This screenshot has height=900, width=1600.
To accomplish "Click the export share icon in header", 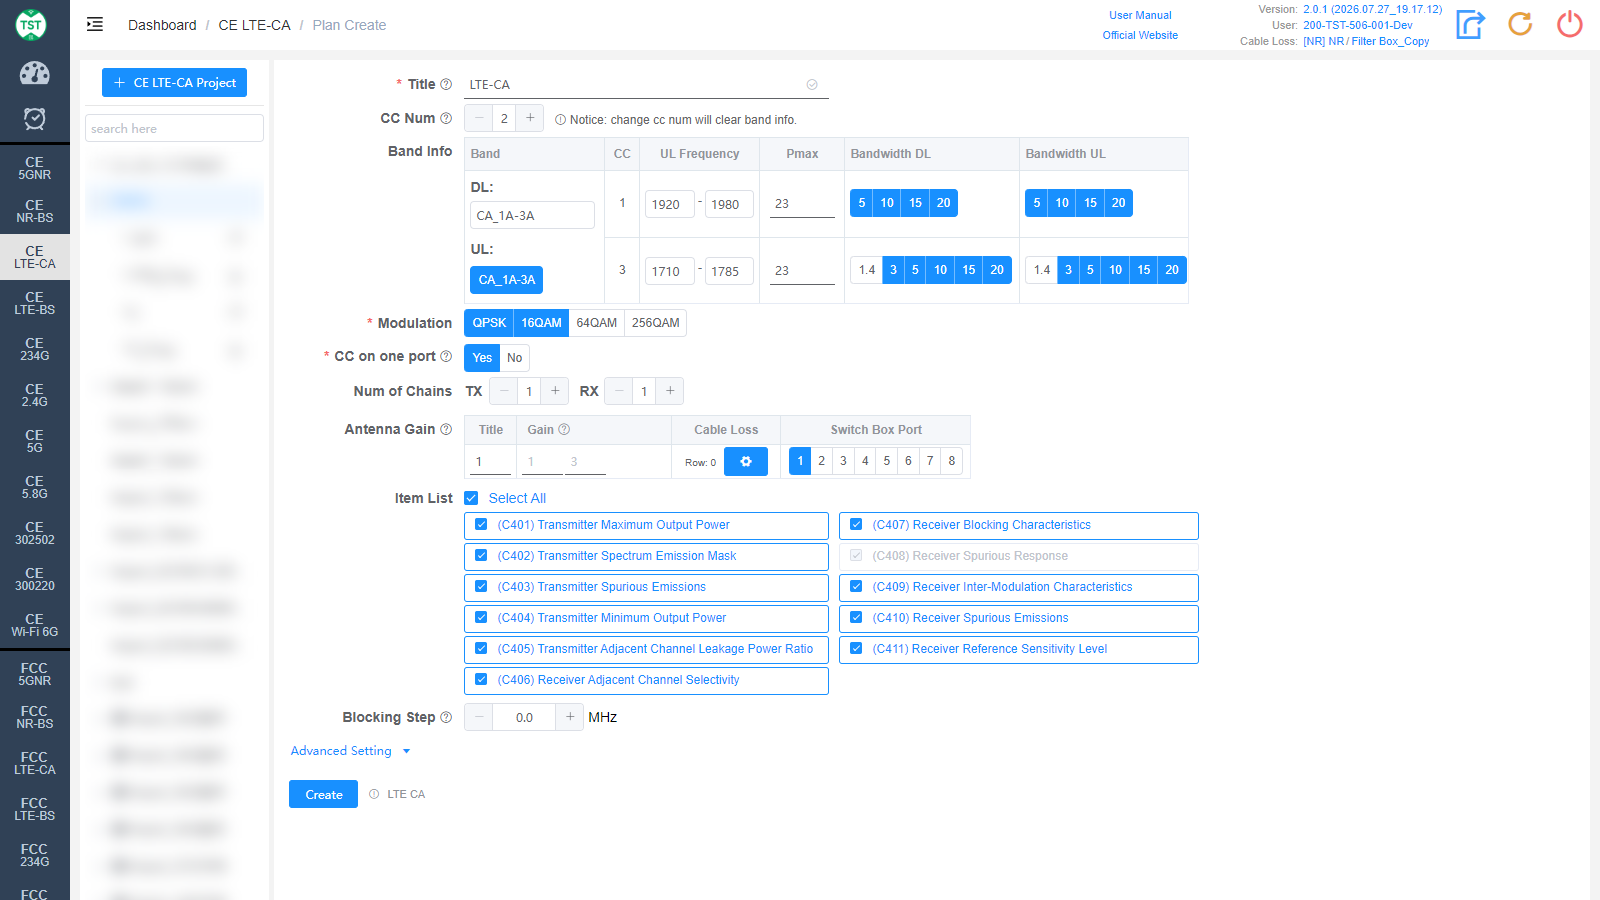I will pyautogui.click(x=1470, y=24).
